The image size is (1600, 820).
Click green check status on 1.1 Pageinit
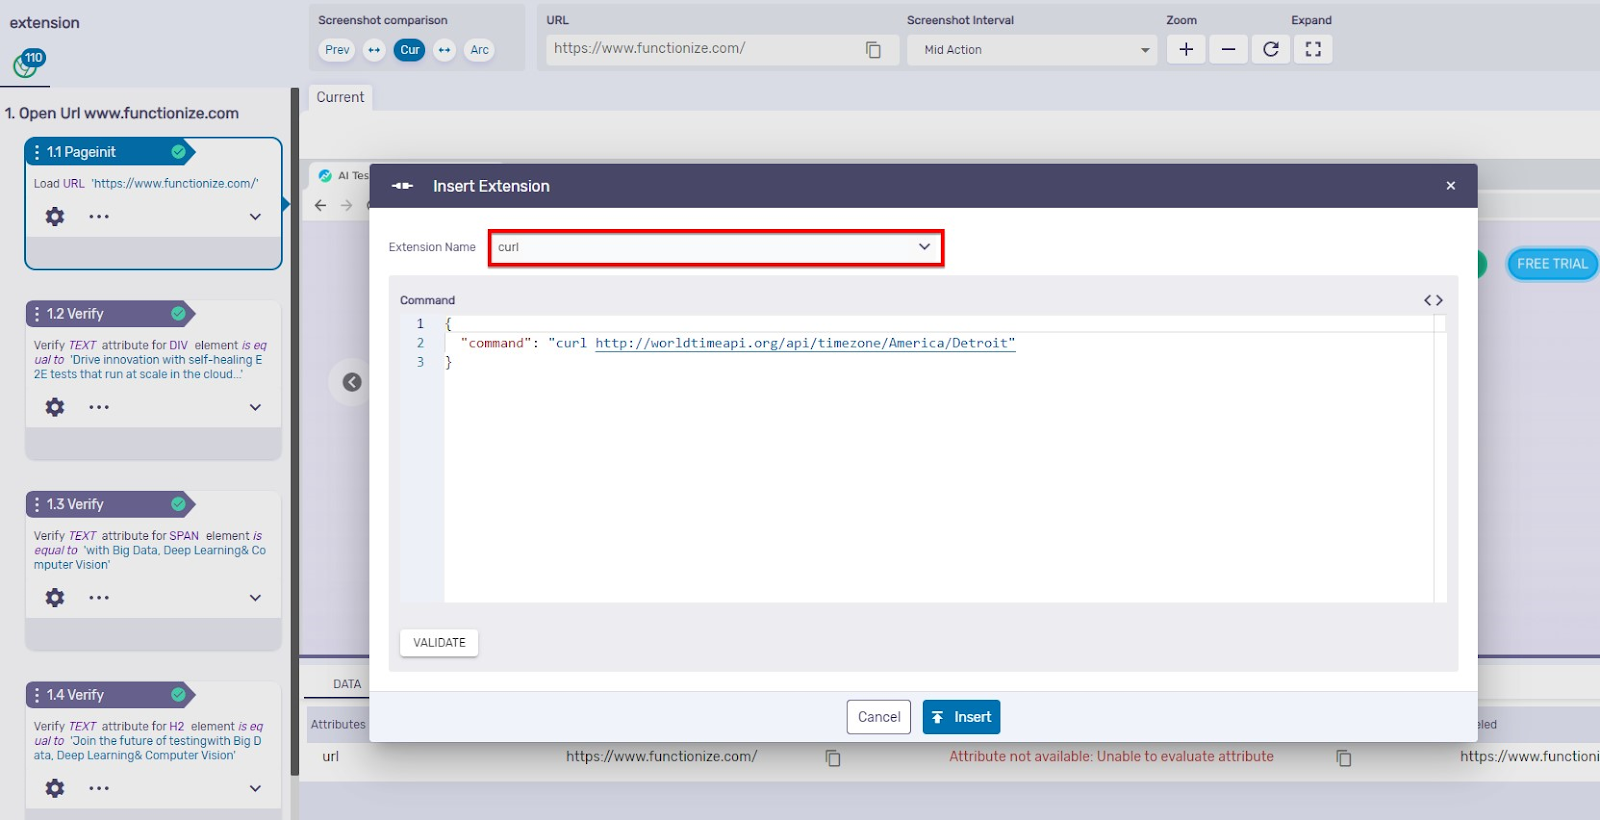click(x=178, y=152)
